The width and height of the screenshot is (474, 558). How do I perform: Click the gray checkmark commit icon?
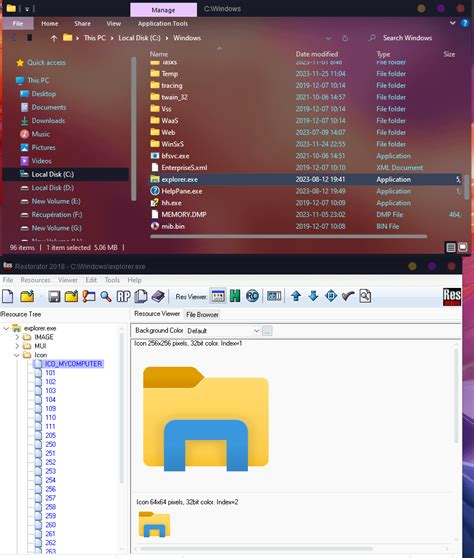348,296
